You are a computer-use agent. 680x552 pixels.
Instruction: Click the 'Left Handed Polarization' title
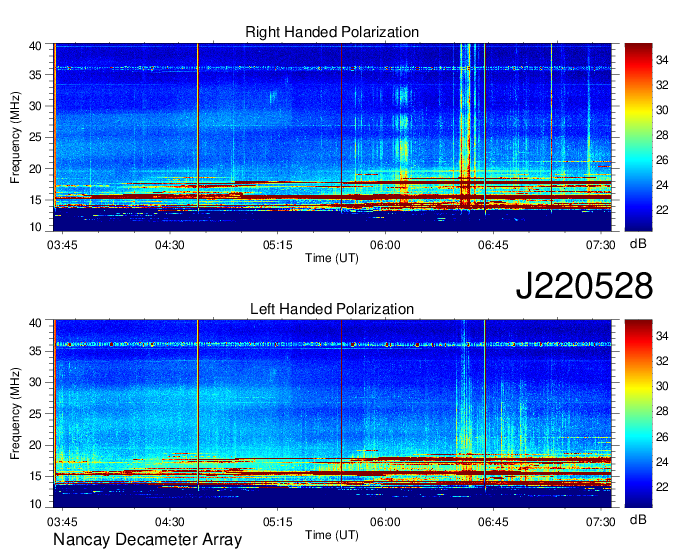332,309
